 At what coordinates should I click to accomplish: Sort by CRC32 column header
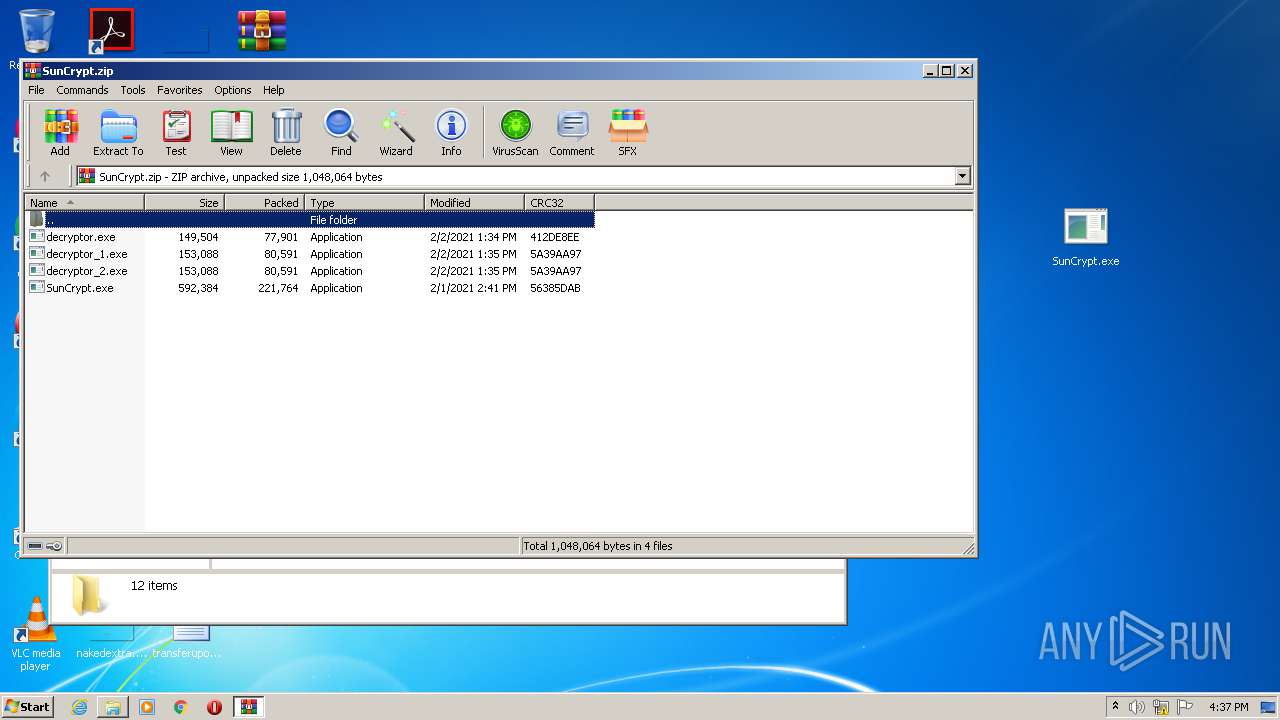coord(559,202)
